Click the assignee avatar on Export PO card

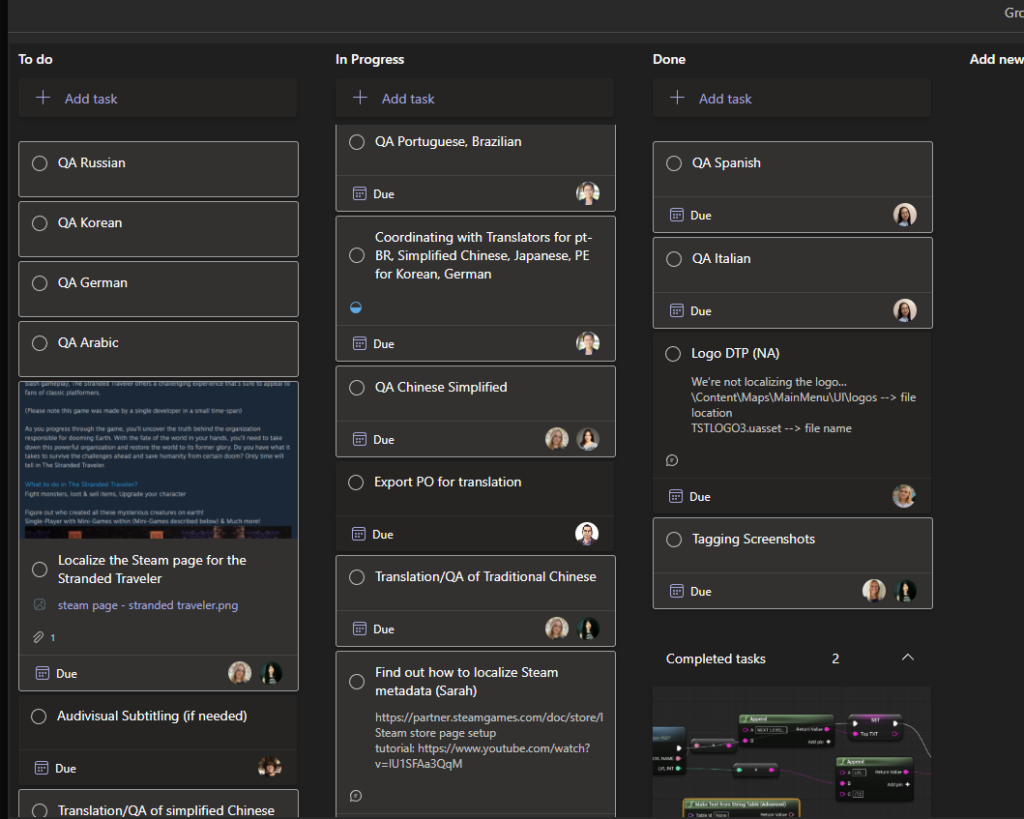click(587, 534)
